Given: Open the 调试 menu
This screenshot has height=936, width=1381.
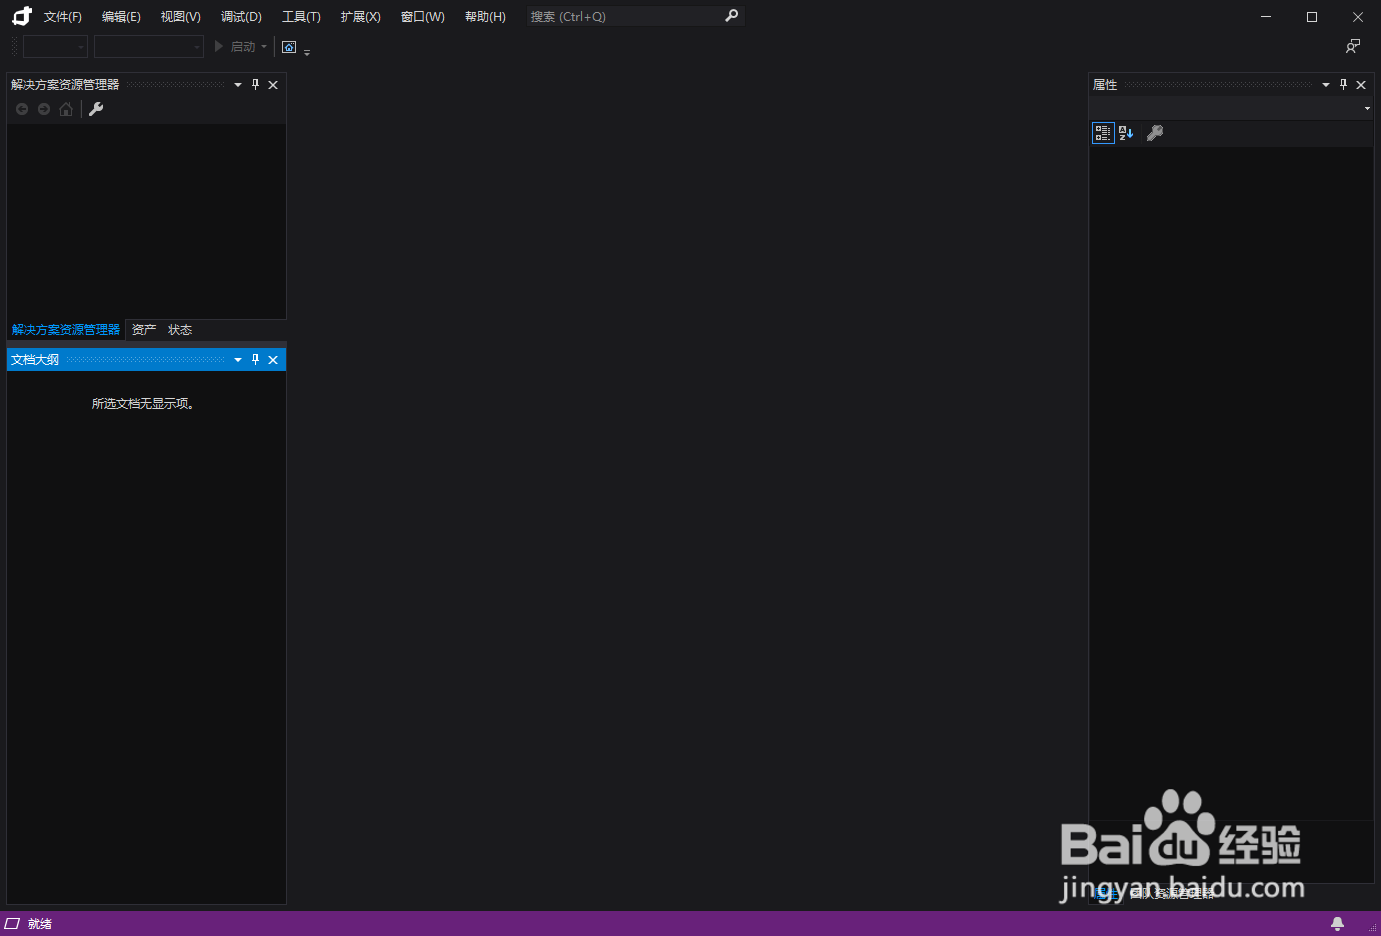Looking at the screenshot, I should [x=239, y=16].
